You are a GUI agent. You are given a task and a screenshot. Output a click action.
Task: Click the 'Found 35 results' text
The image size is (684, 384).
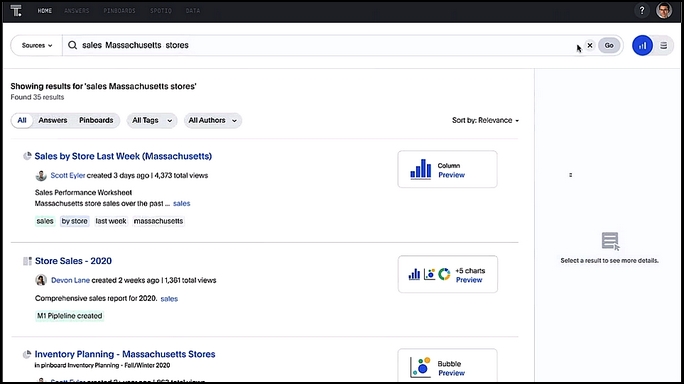click(x=37, y=97)
